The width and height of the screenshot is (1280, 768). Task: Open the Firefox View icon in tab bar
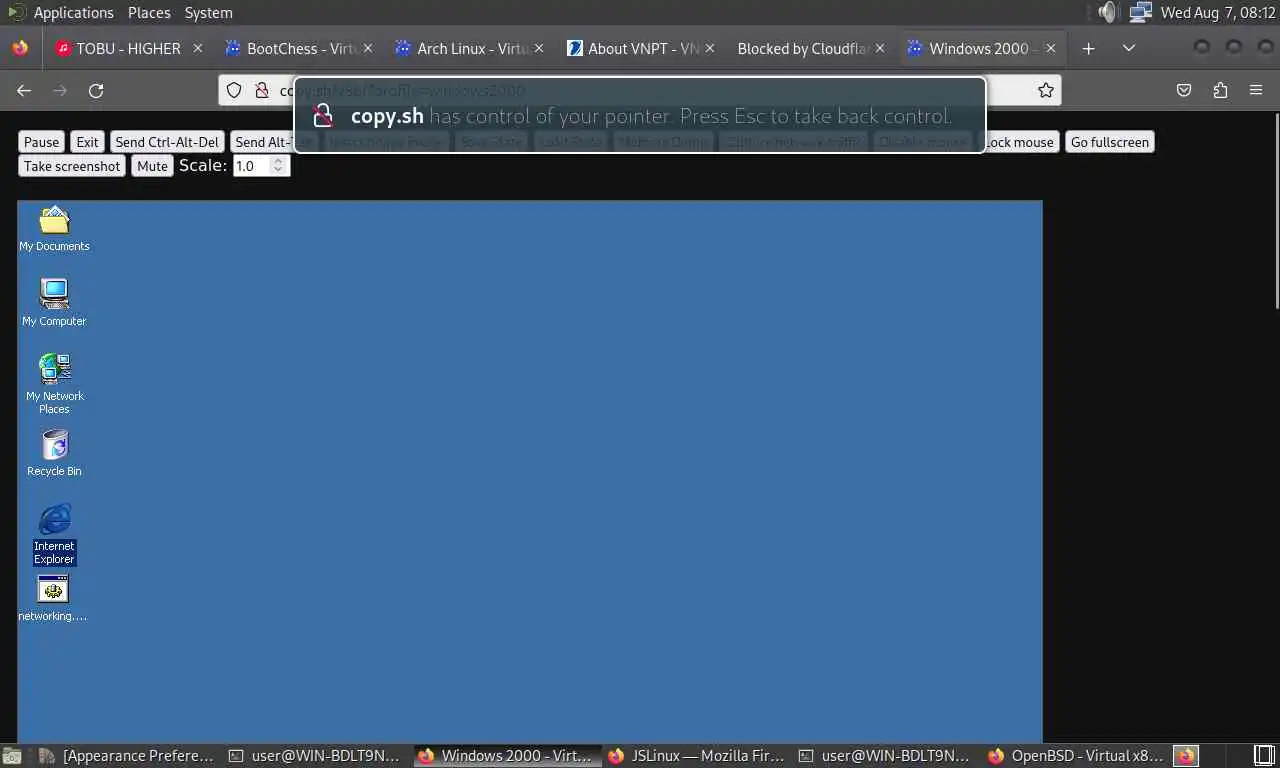[x=20, y=48]
